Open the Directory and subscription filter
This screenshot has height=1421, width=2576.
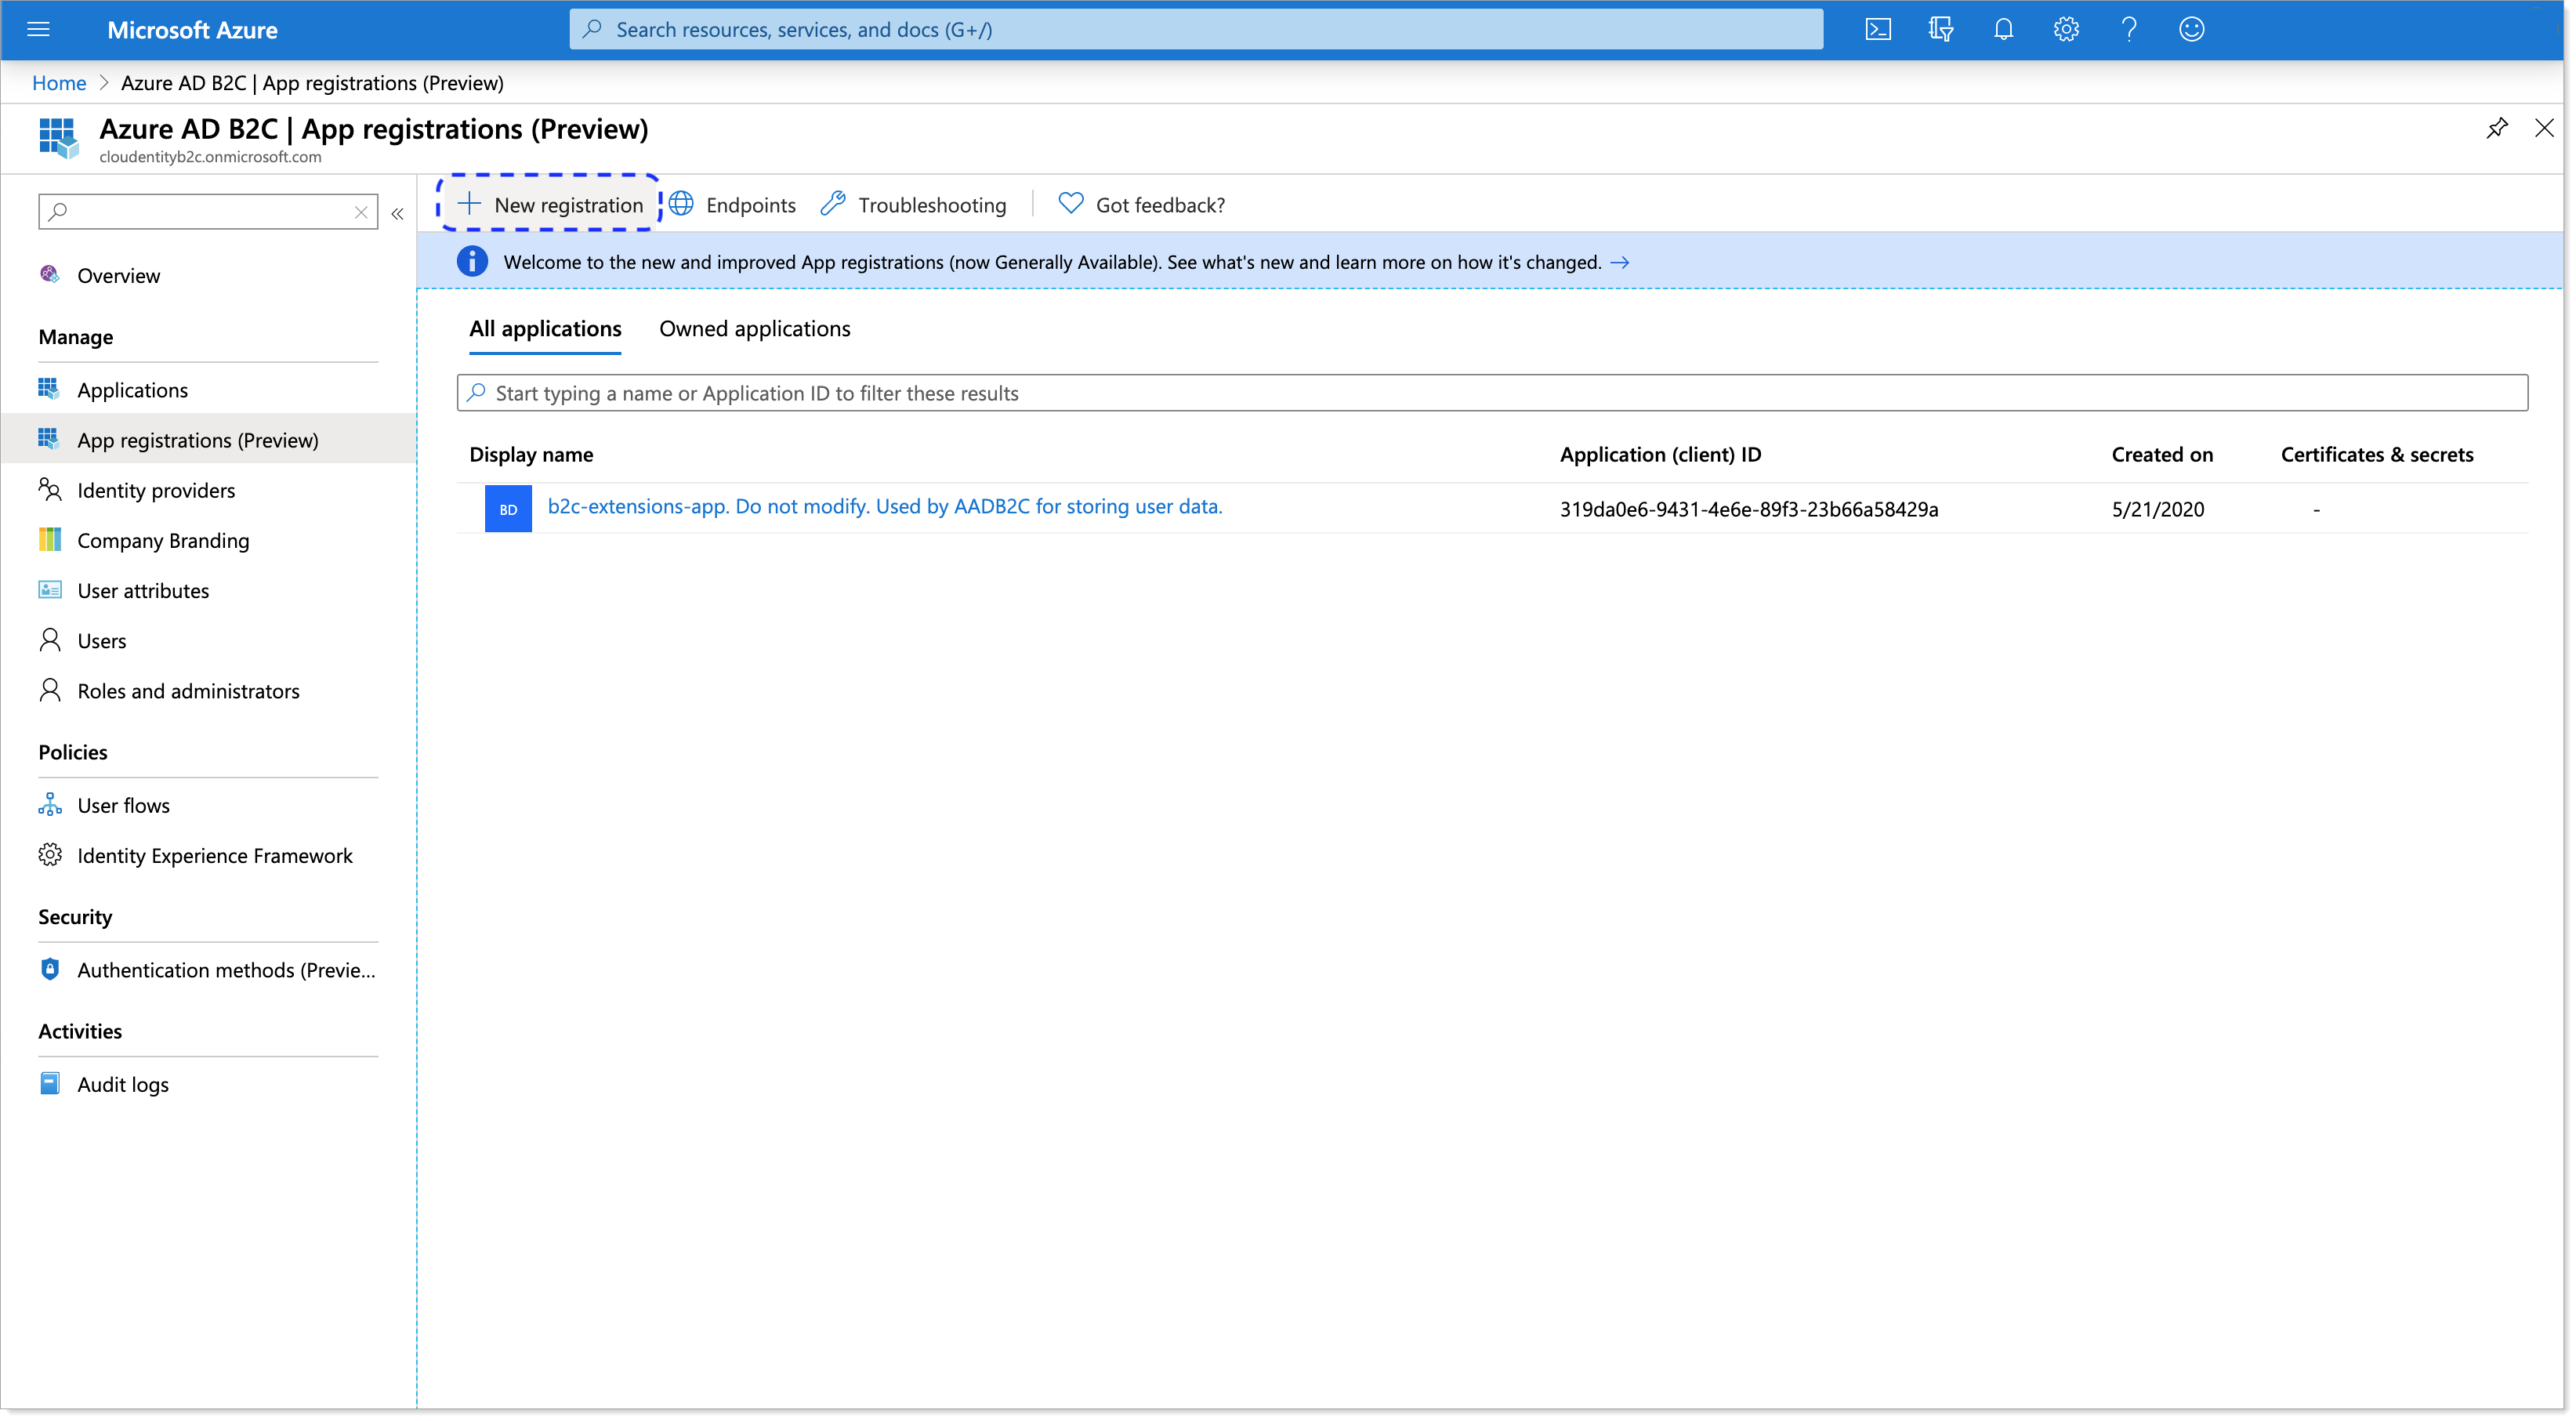coord(1941,29)
